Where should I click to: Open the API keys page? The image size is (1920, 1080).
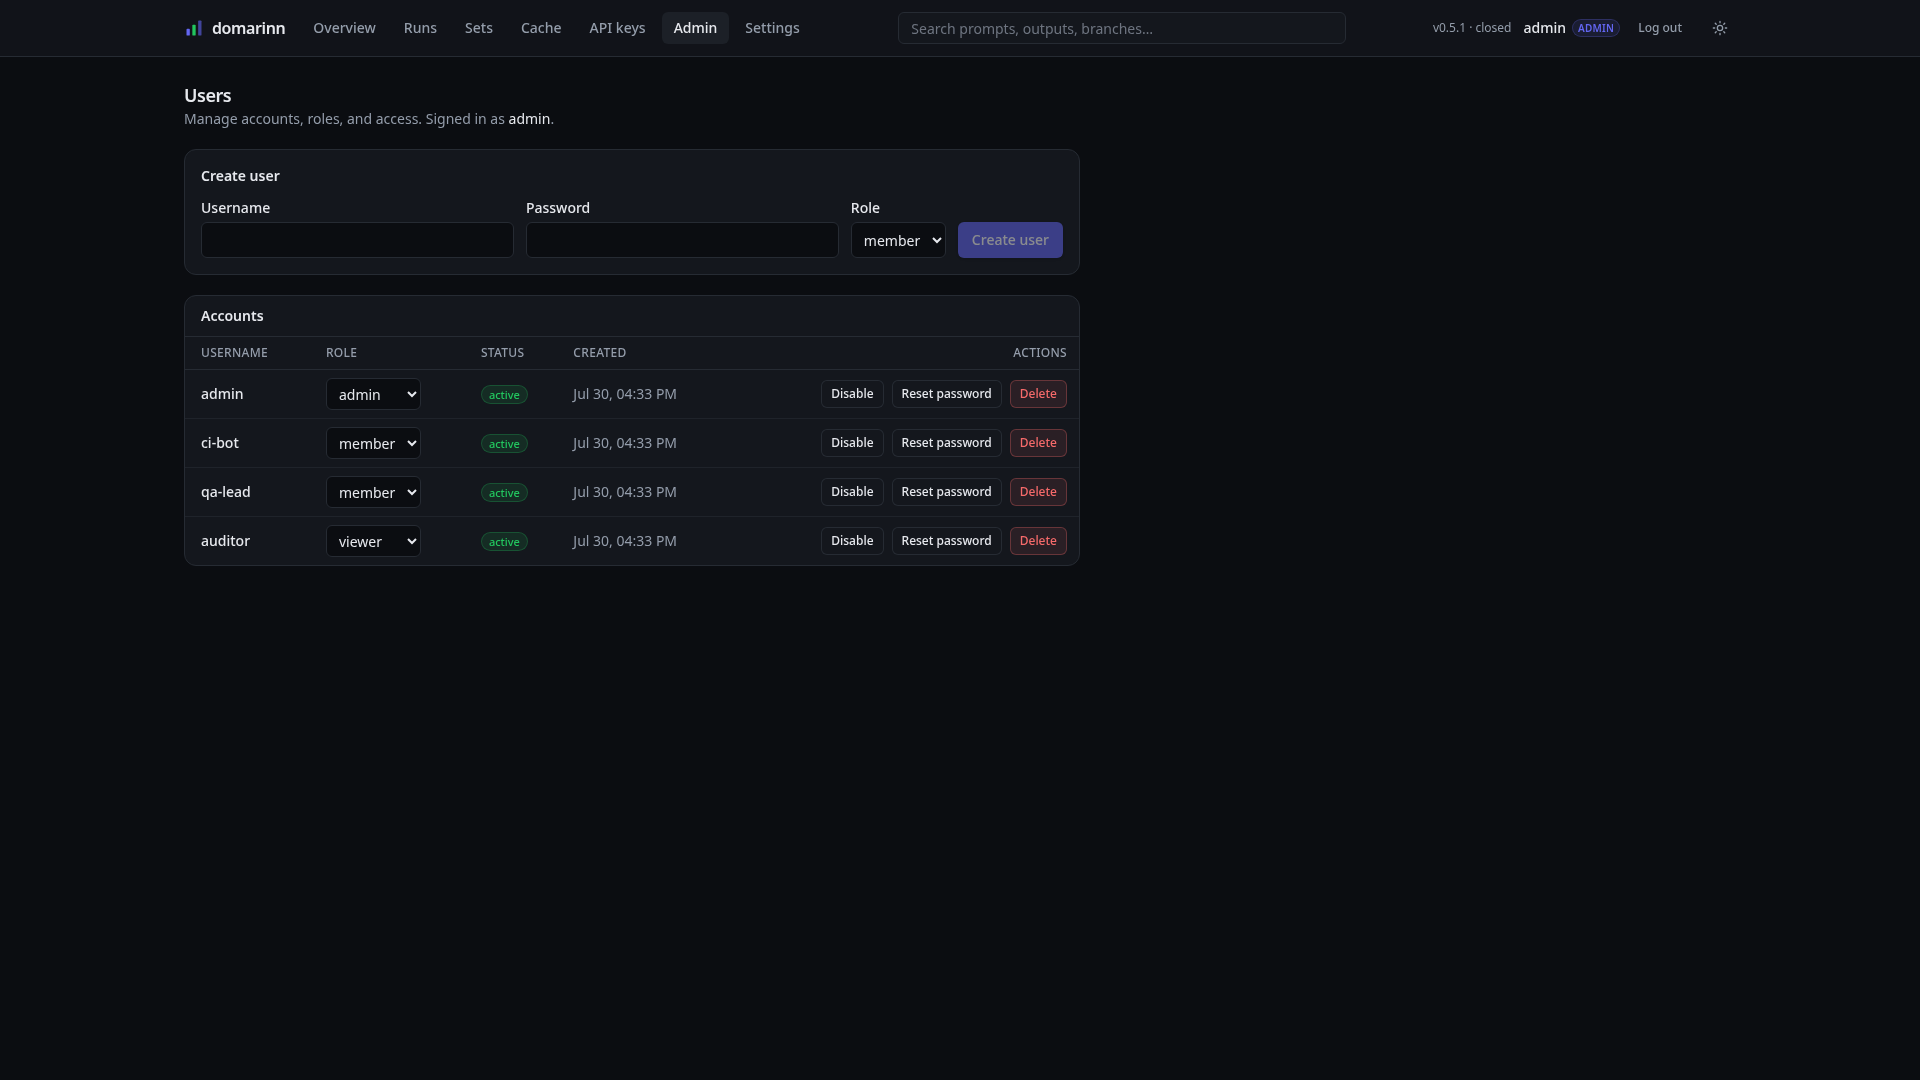click(617, 28)
